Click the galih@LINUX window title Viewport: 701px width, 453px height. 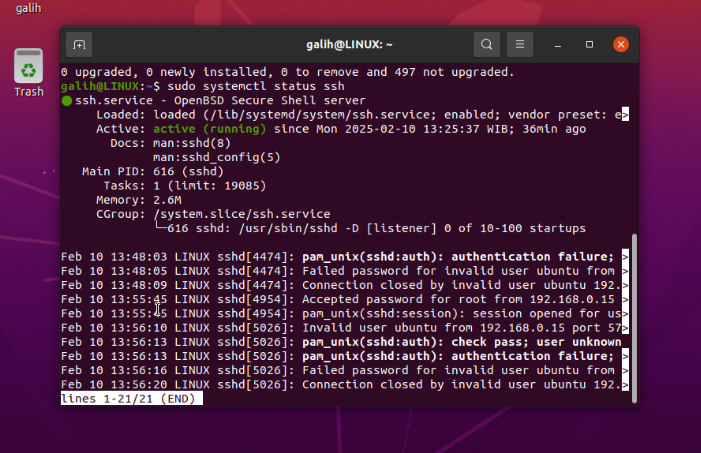pyautogui.click(x=349, y=45)
